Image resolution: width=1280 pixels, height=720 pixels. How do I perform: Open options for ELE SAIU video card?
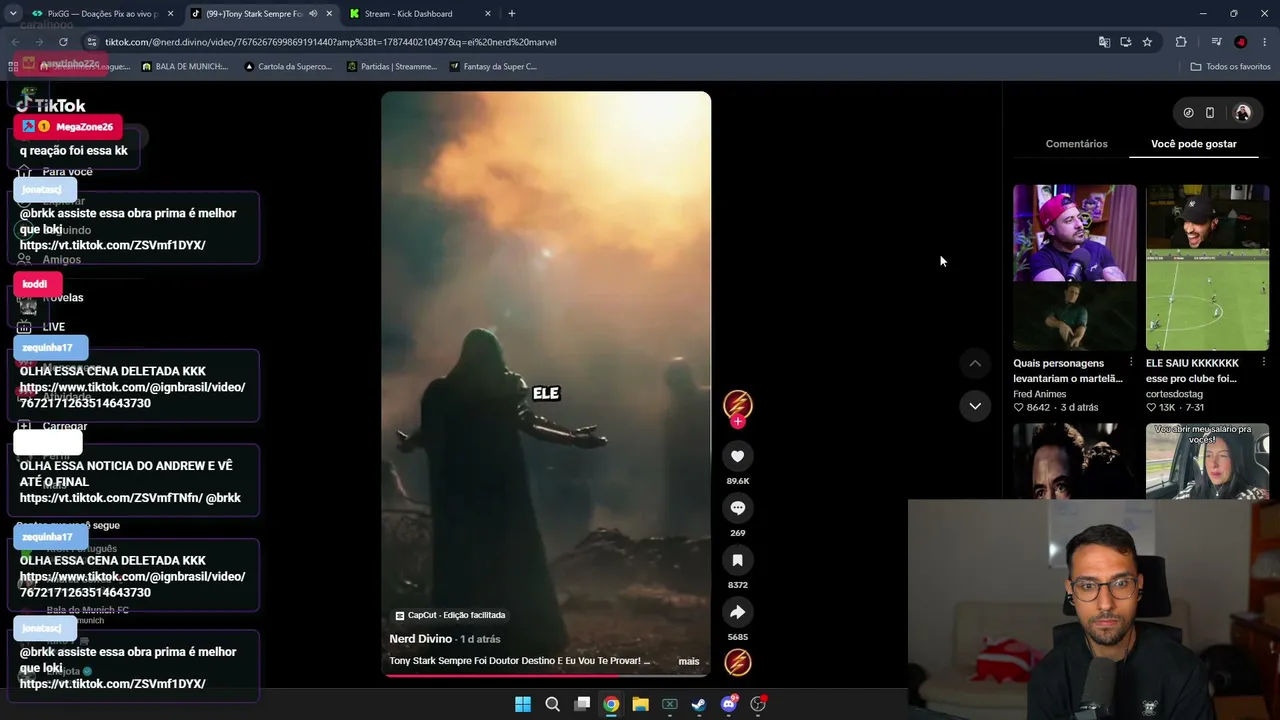point(1264,362)
